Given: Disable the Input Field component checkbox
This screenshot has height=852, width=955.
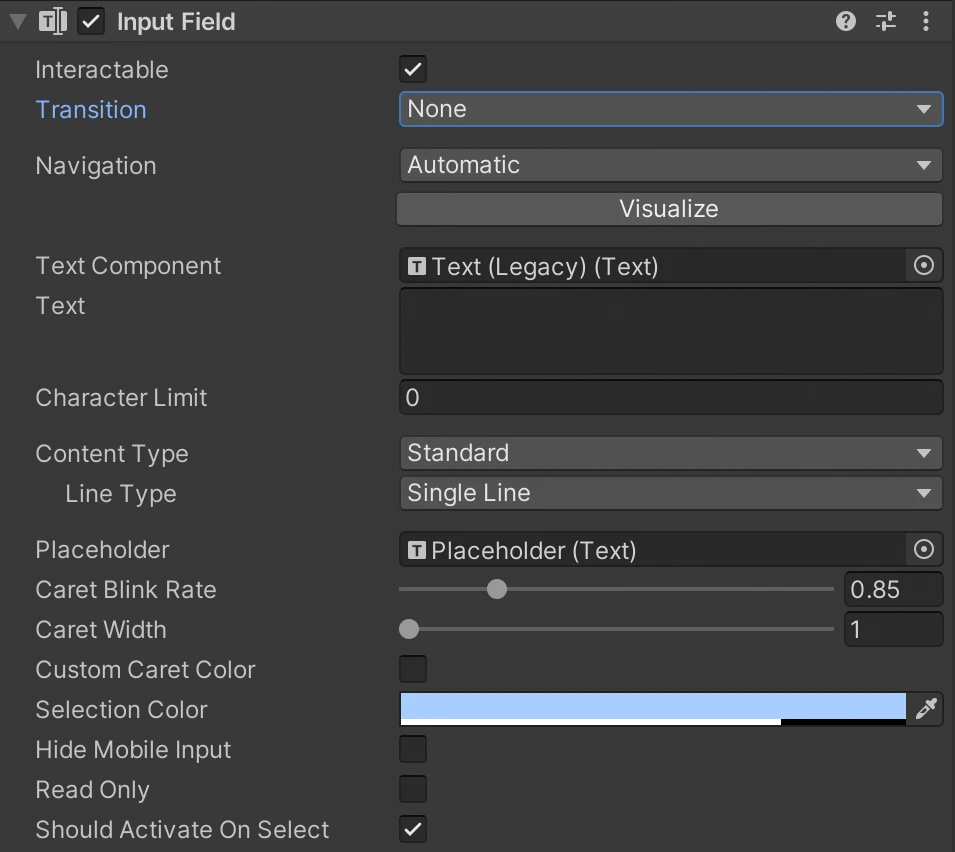Looking at the screenshot, I should pos(91,21).
